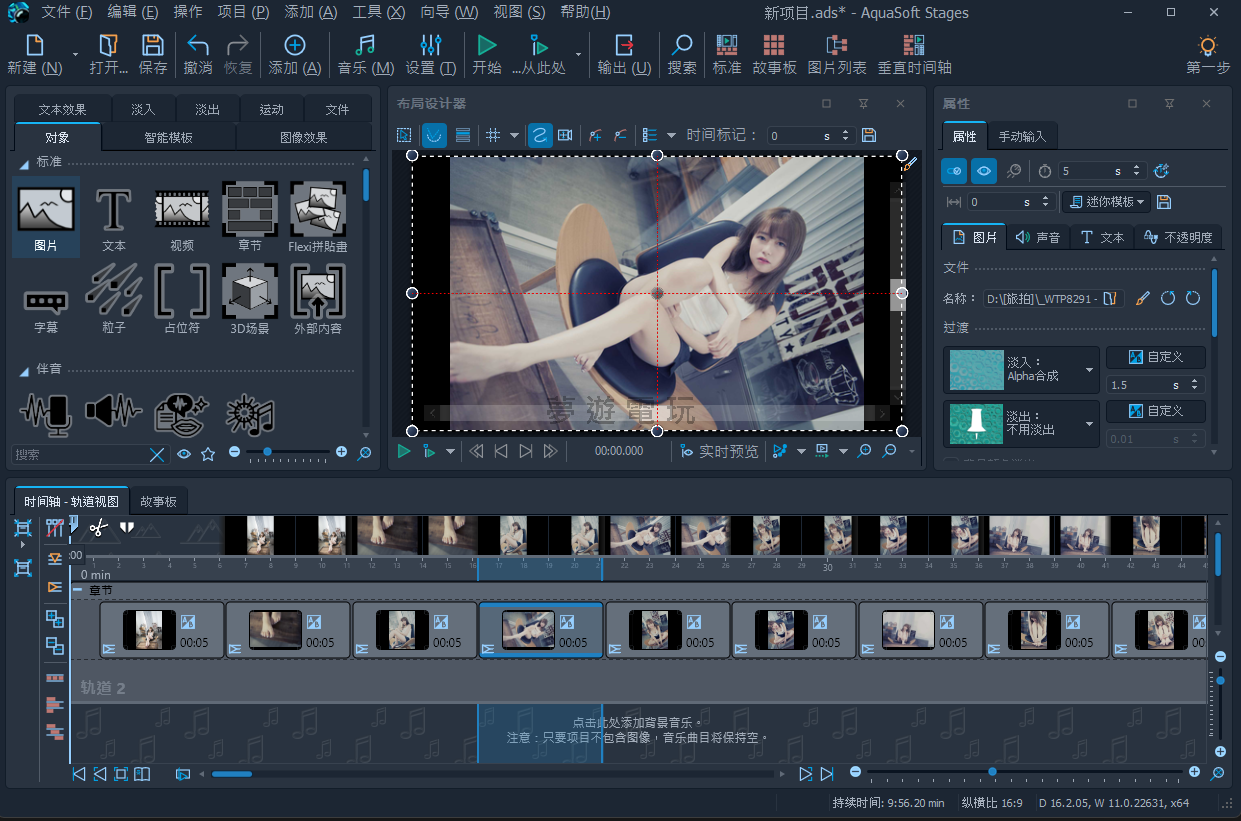The height and width of the screenshot is (821, 1241).
Task: Open the 迷你模板 dropdown
Action: pos(1106,202)
